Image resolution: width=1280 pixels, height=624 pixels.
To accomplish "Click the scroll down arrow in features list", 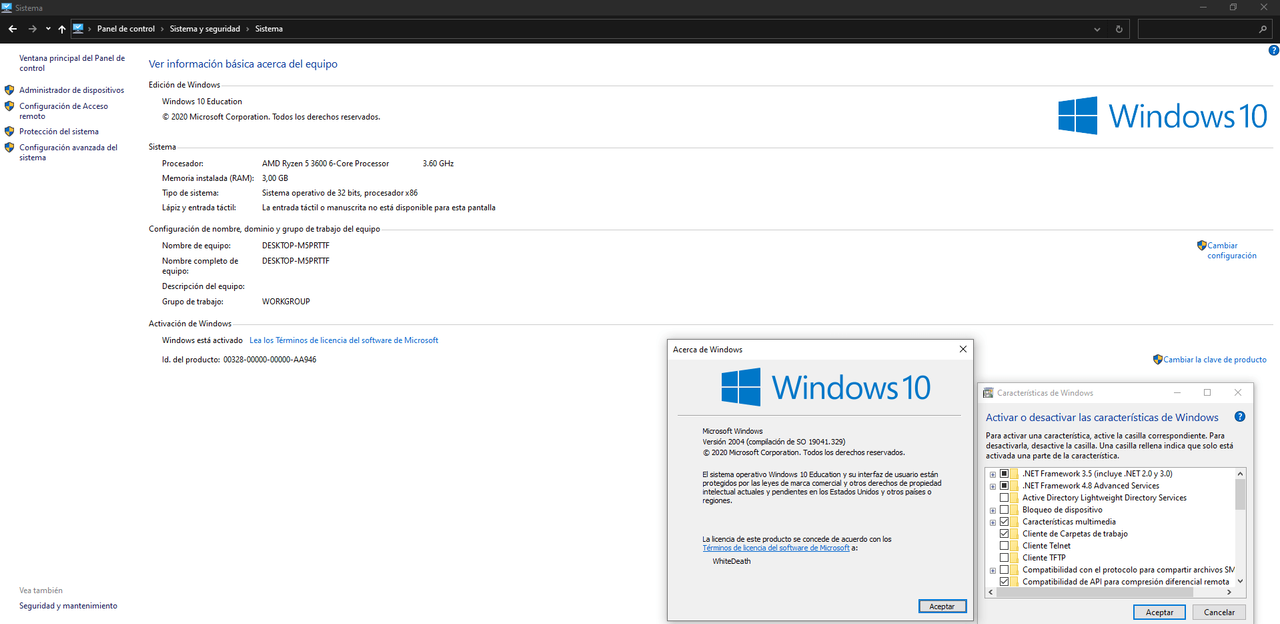I will point(1241,581).
